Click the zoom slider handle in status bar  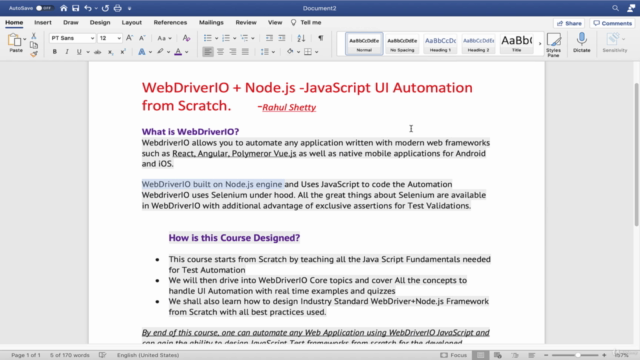[578, 355]
